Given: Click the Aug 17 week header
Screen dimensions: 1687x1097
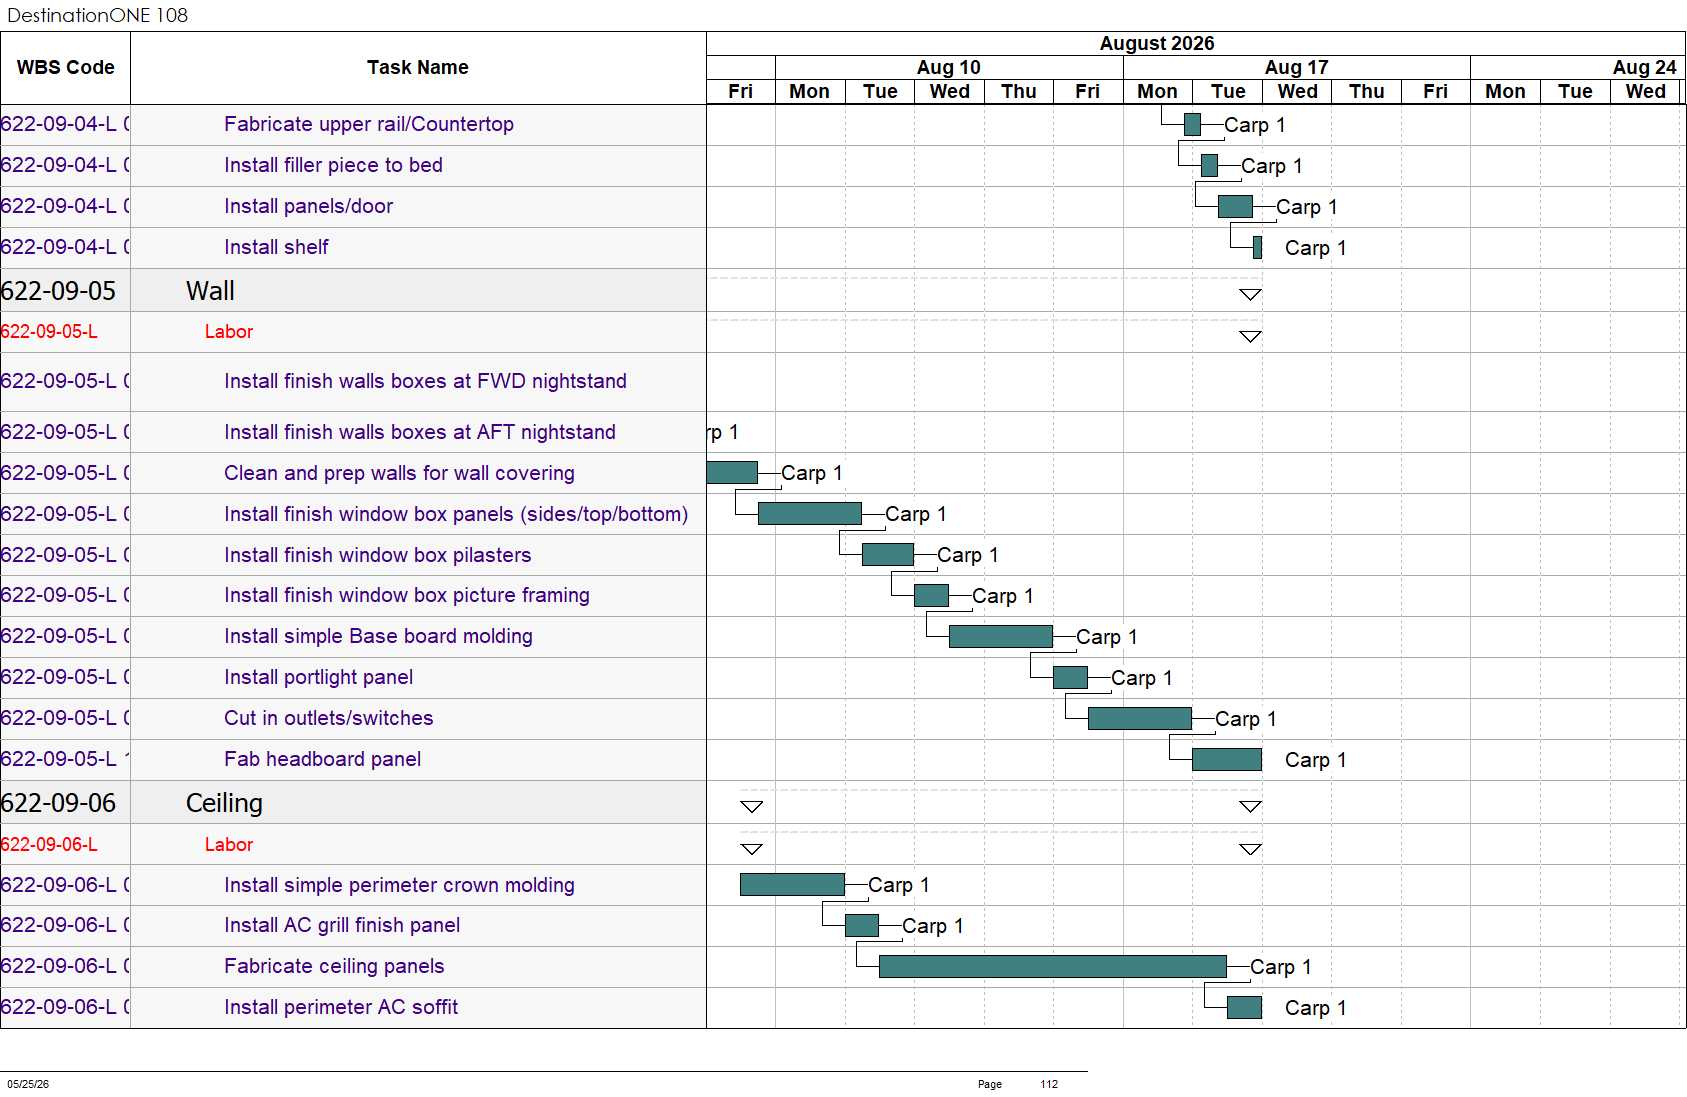Looking at the screenshot, I should (x=1296, y=67).
